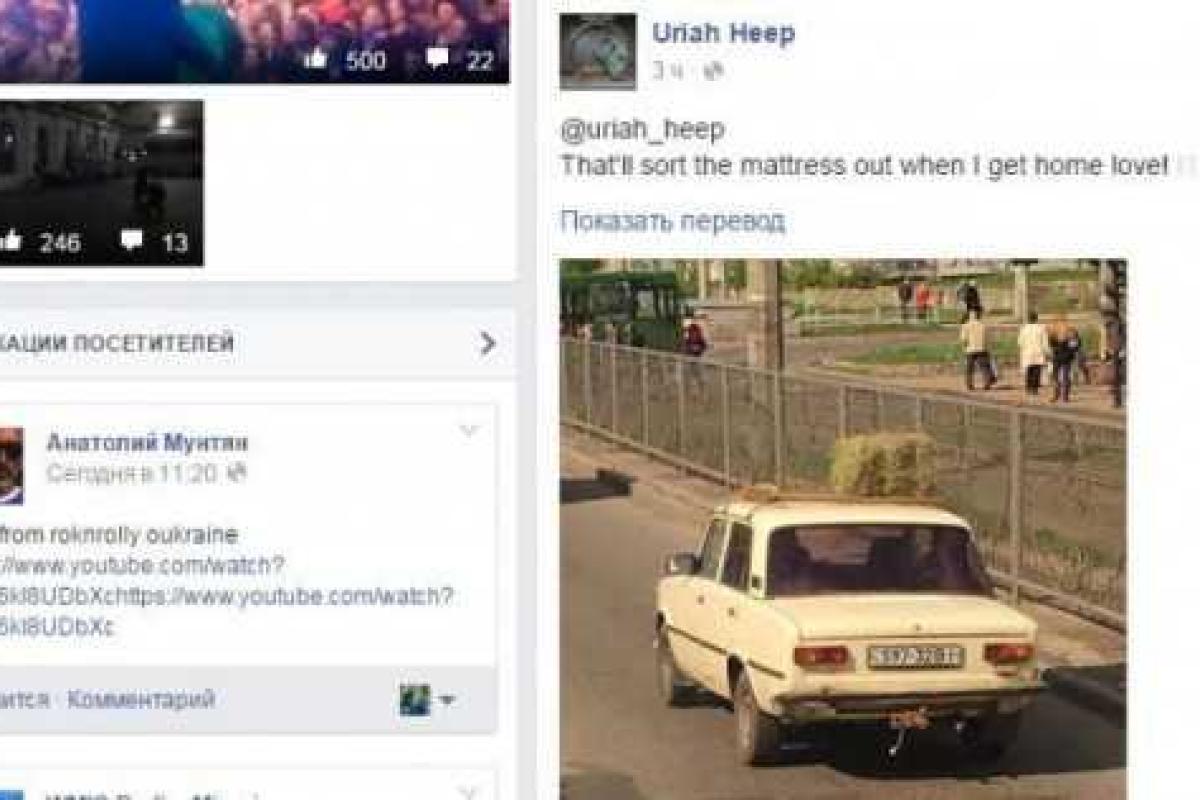The width and height of the screenshot is (1200, 800).
Task: Open the dark night street photo thumbnail
Action: tap(101, 183)
